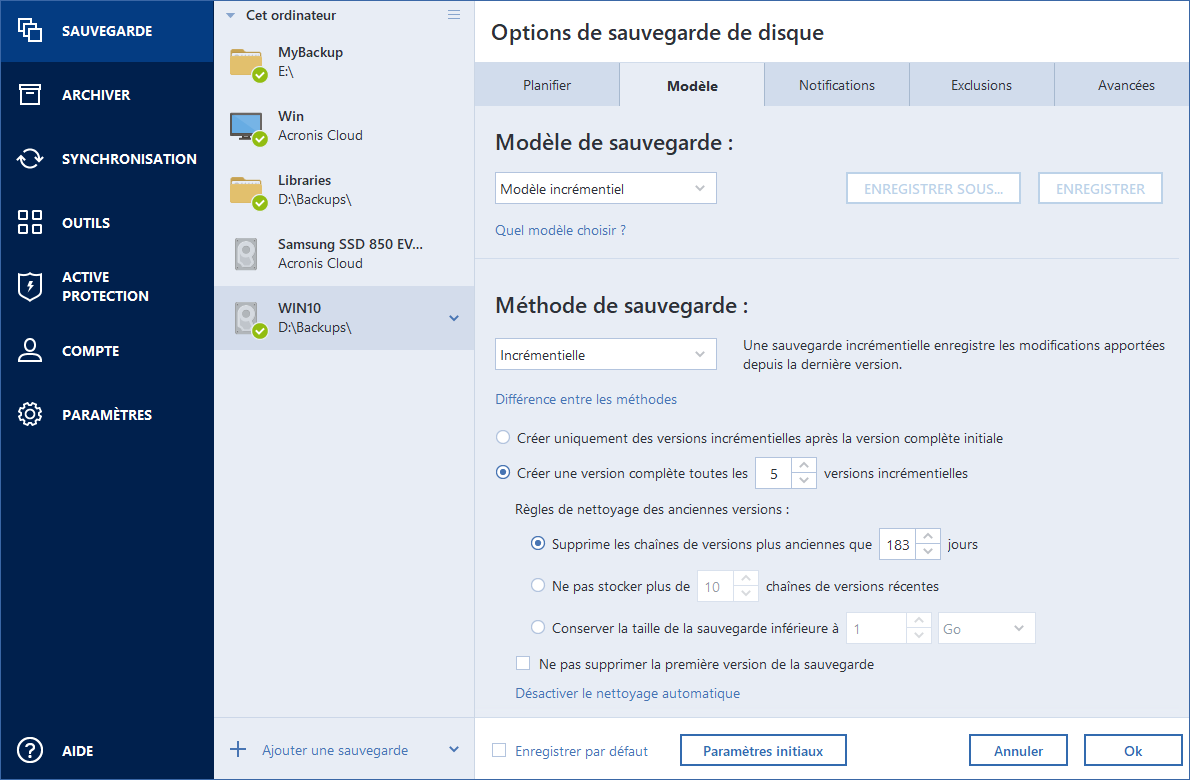The width and height of the screenshot is (1190, 780).
Task: Open the Modèle incrémentiel dropdown
Action: coord(605,188)
